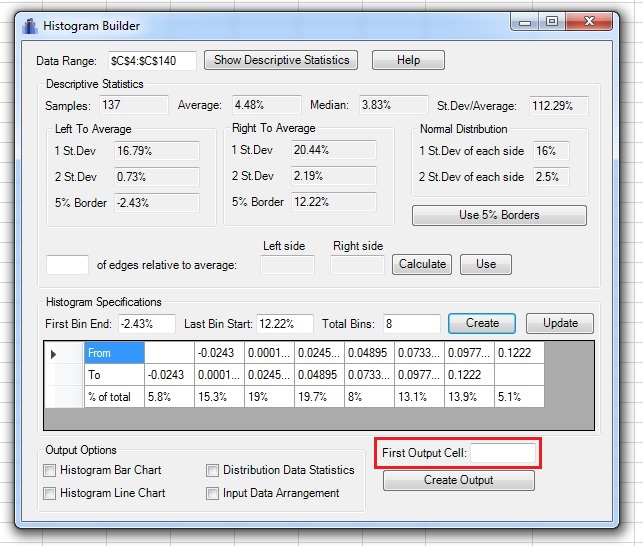This screenshot has height=546, width=643.
Task: Click Right To Average 1 St.Dev 20.44%
Action: tap(334, 150)
